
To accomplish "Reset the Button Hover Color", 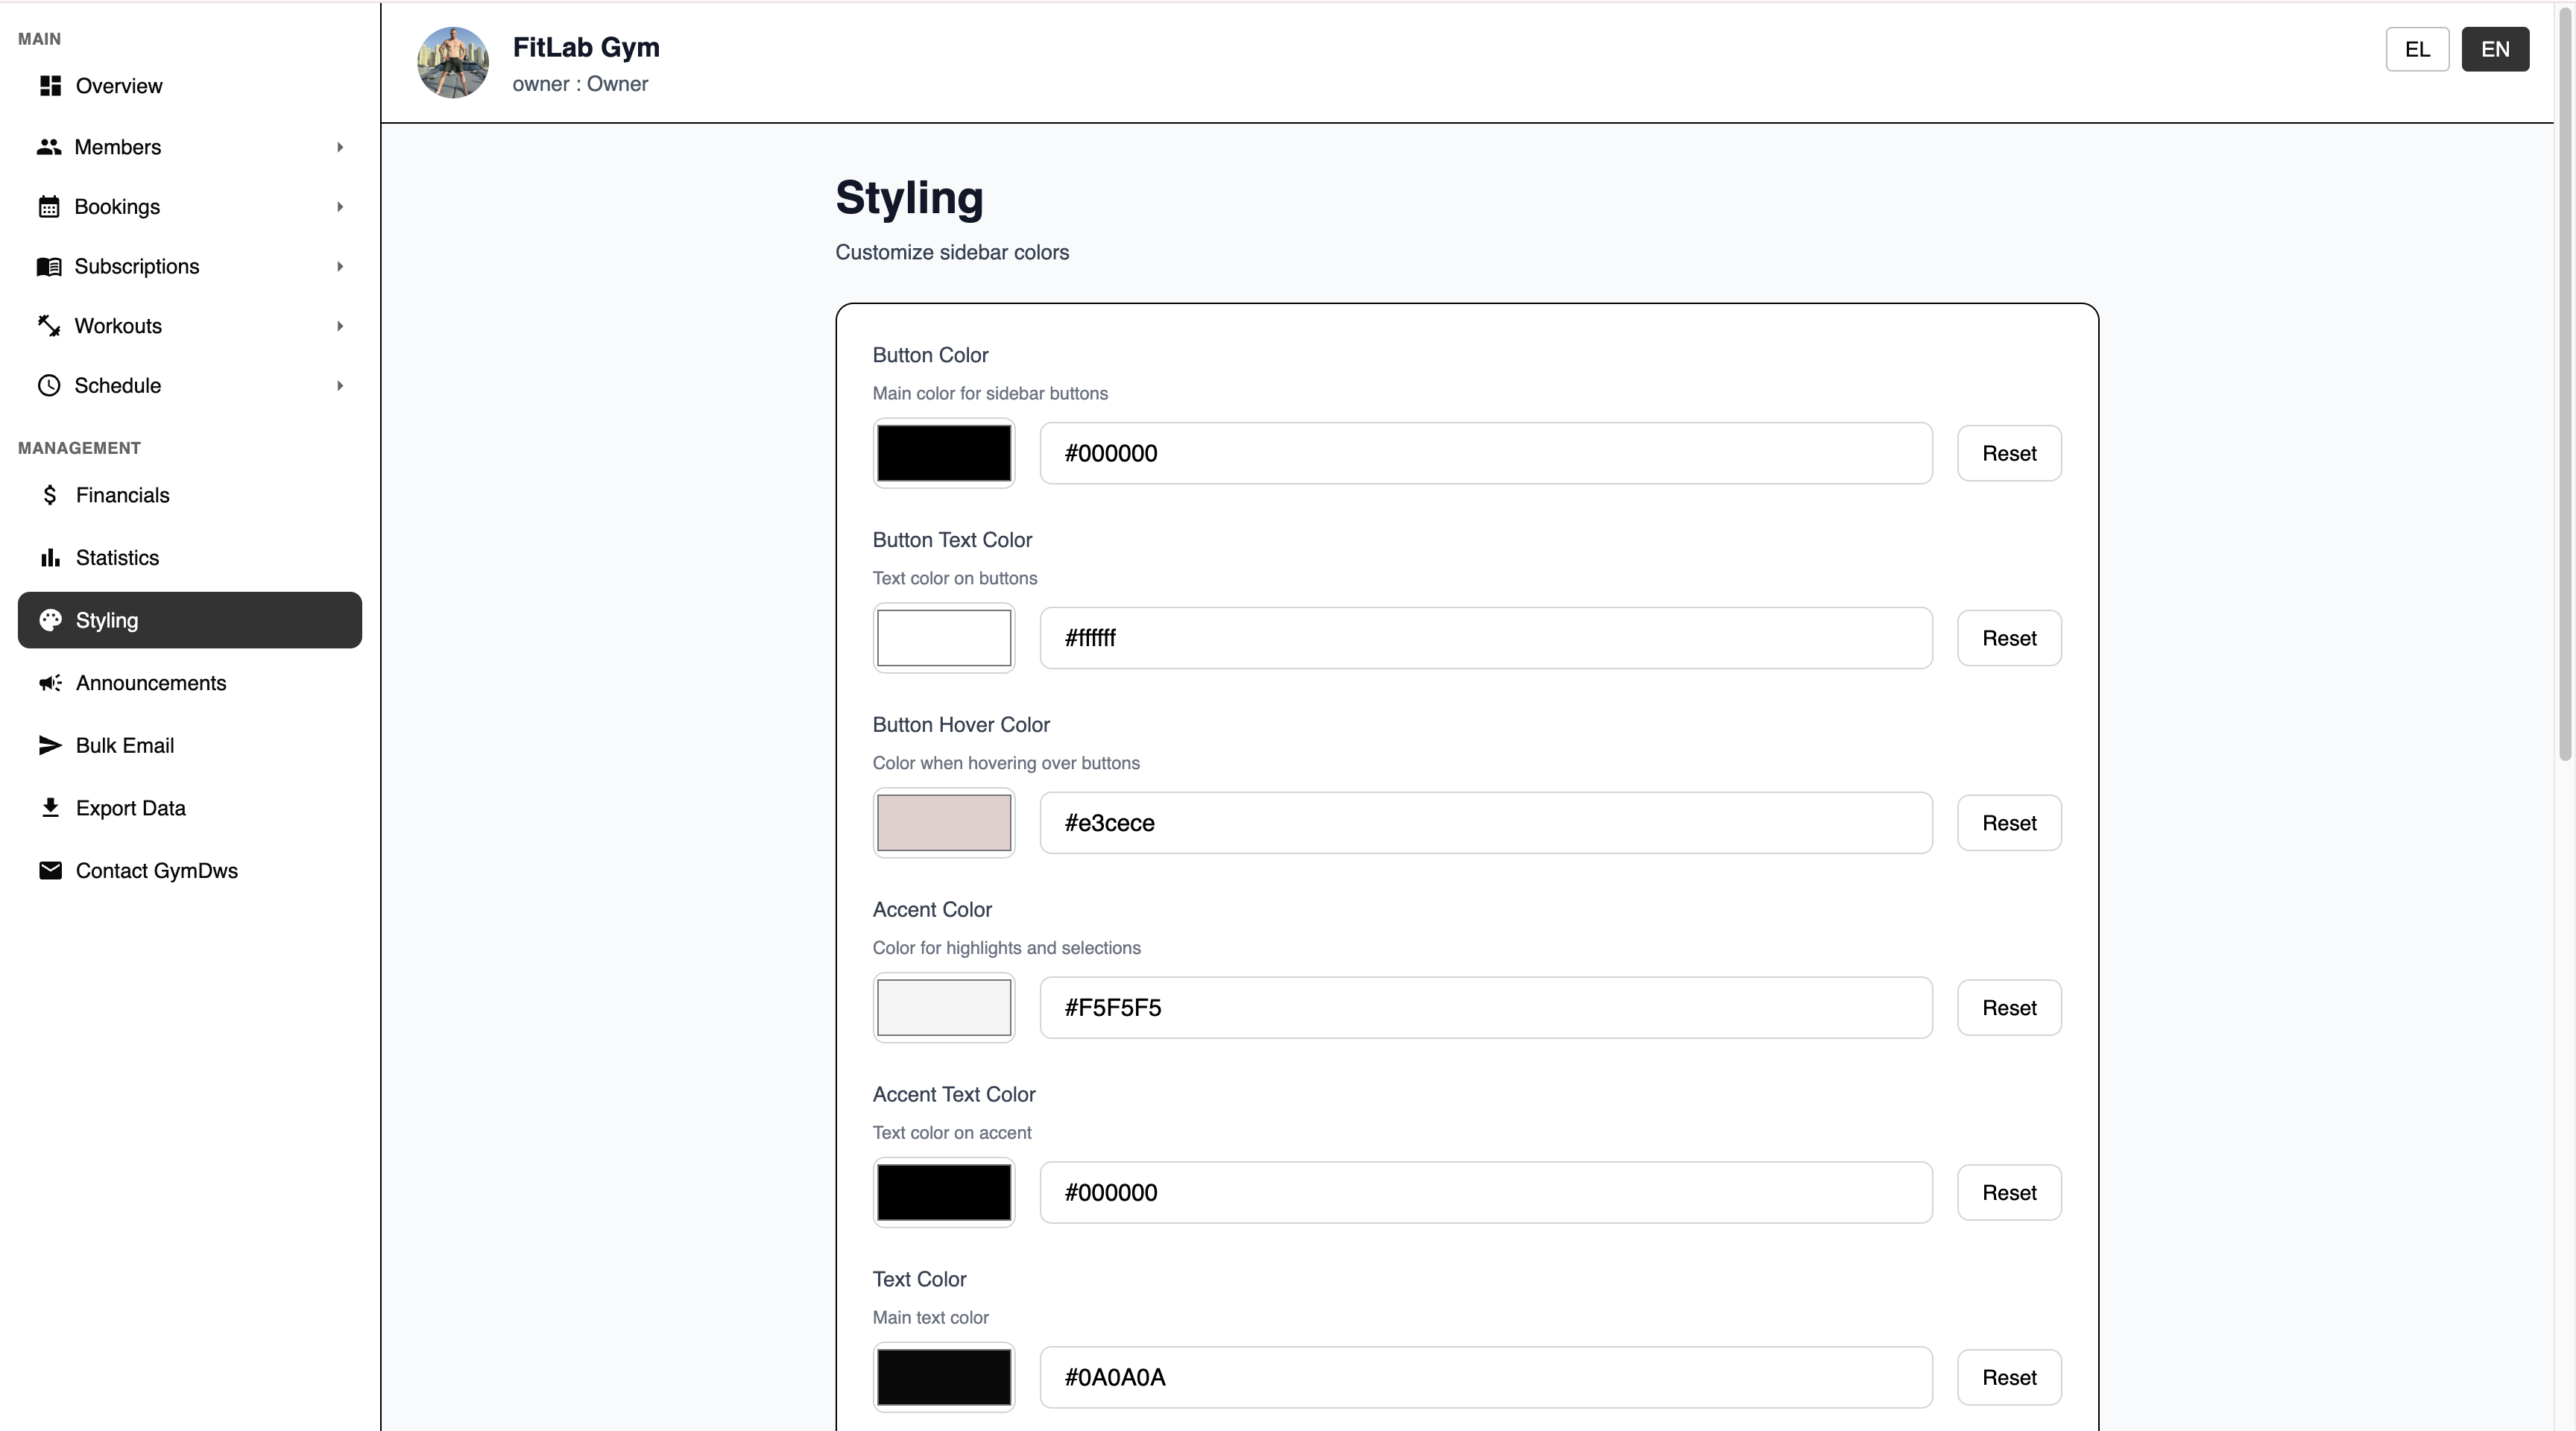I will [x=2009, y=823].
